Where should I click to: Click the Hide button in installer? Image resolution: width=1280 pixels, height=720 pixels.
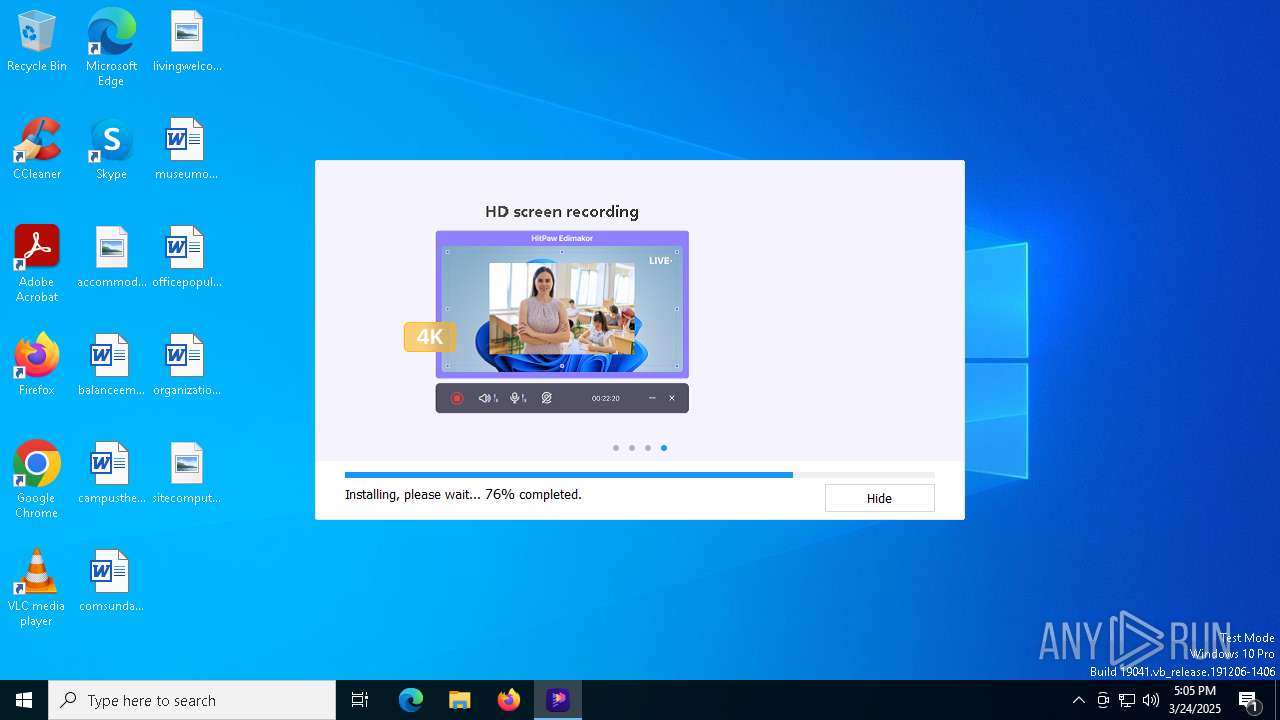[x=879, y=498]
